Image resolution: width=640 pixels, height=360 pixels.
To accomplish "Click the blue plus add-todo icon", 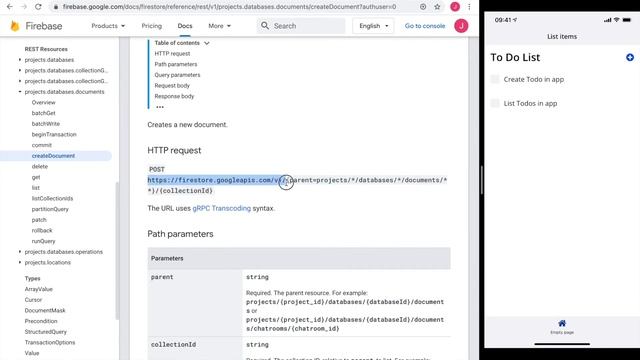I will coord(630,58).
